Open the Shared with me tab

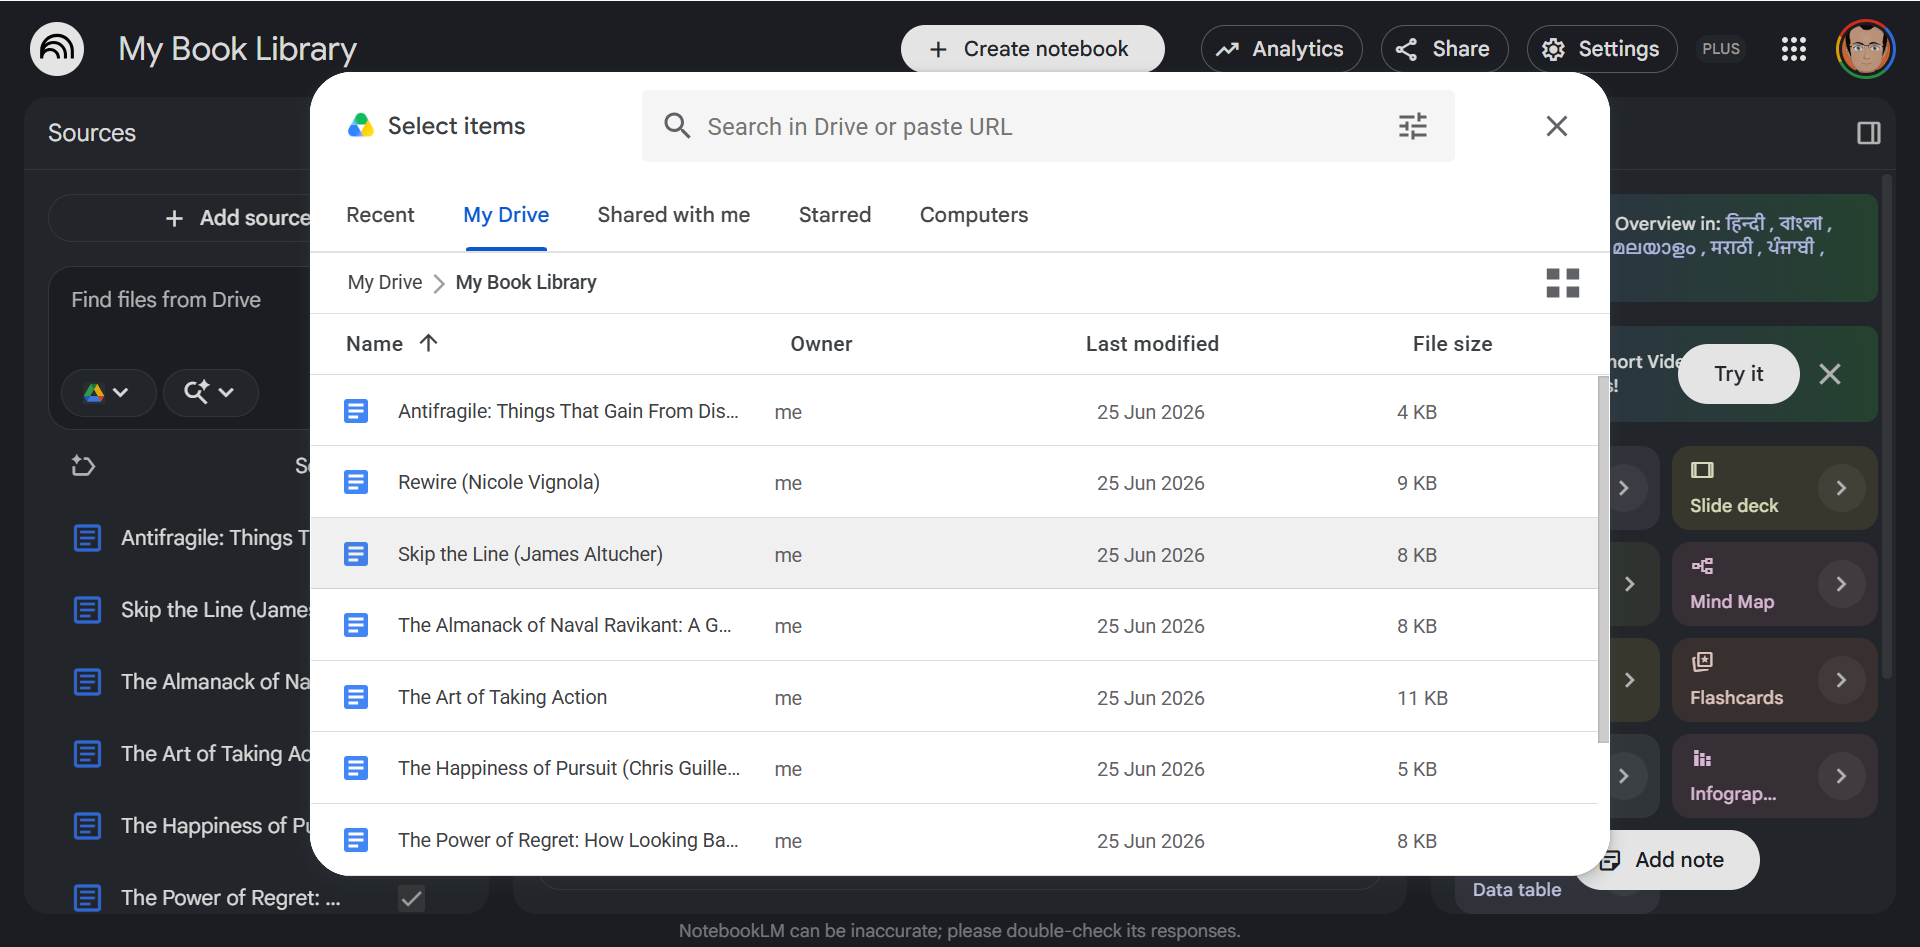click(674, 215)
